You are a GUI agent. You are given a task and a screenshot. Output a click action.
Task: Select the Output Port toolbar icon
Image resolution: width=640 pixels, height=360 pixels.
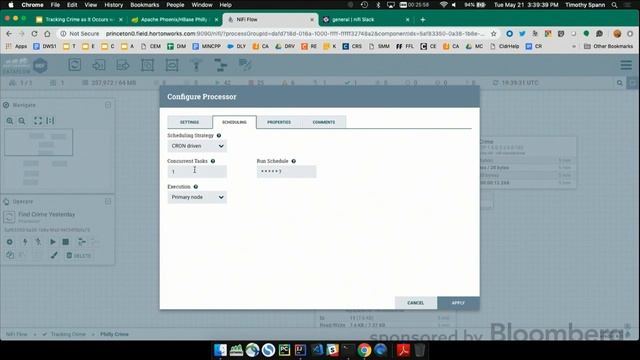click(x=123, y=65)
